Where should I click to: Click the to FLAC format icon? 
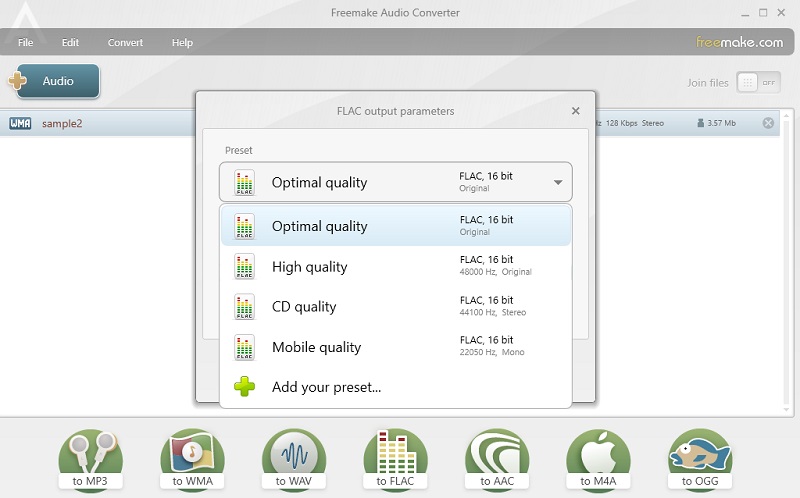click(x=395, y=461)
